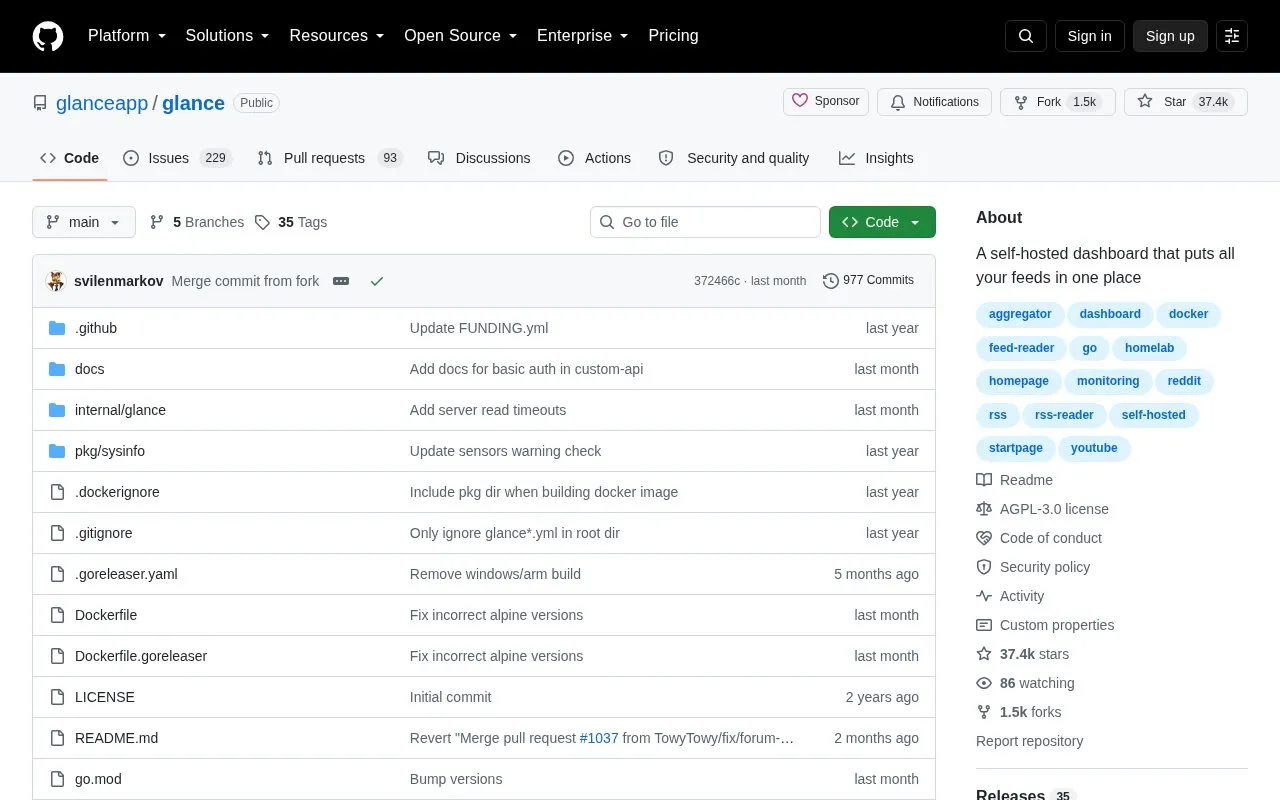
Task: Expand the Open Source navigation menu
Action: tap(461, 36)
